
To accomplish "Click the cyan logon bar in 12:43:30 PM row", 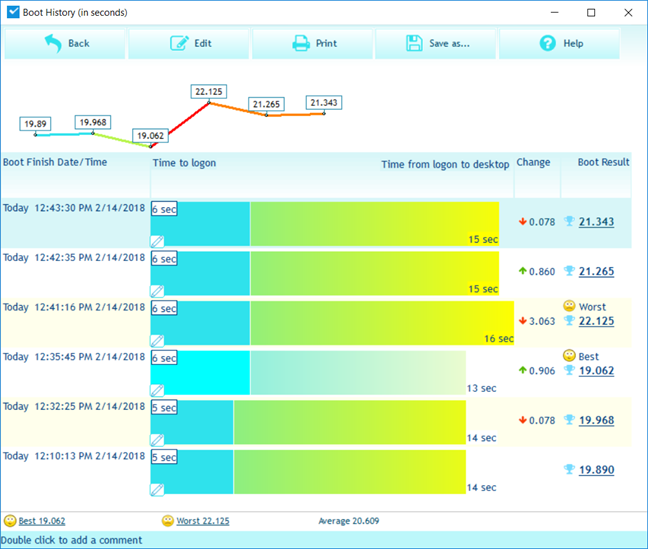I will point(200,224).
